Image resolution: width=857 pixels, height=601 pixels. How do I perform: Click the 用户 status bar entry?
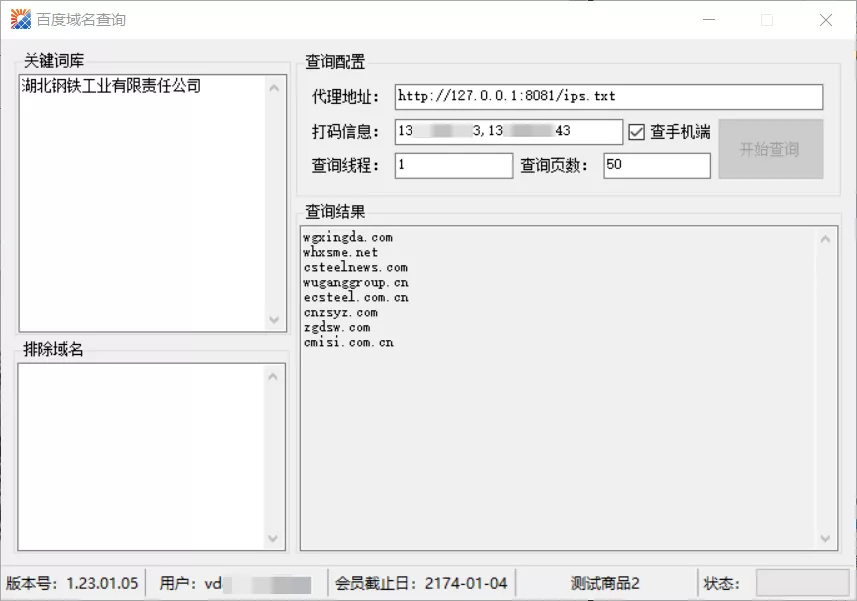(235, 584)
